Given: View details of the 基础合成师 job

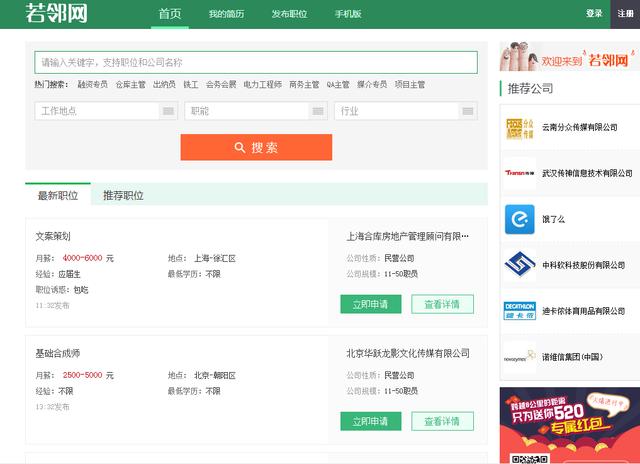Looking at the screenshot, I should [x=442, y=421].
